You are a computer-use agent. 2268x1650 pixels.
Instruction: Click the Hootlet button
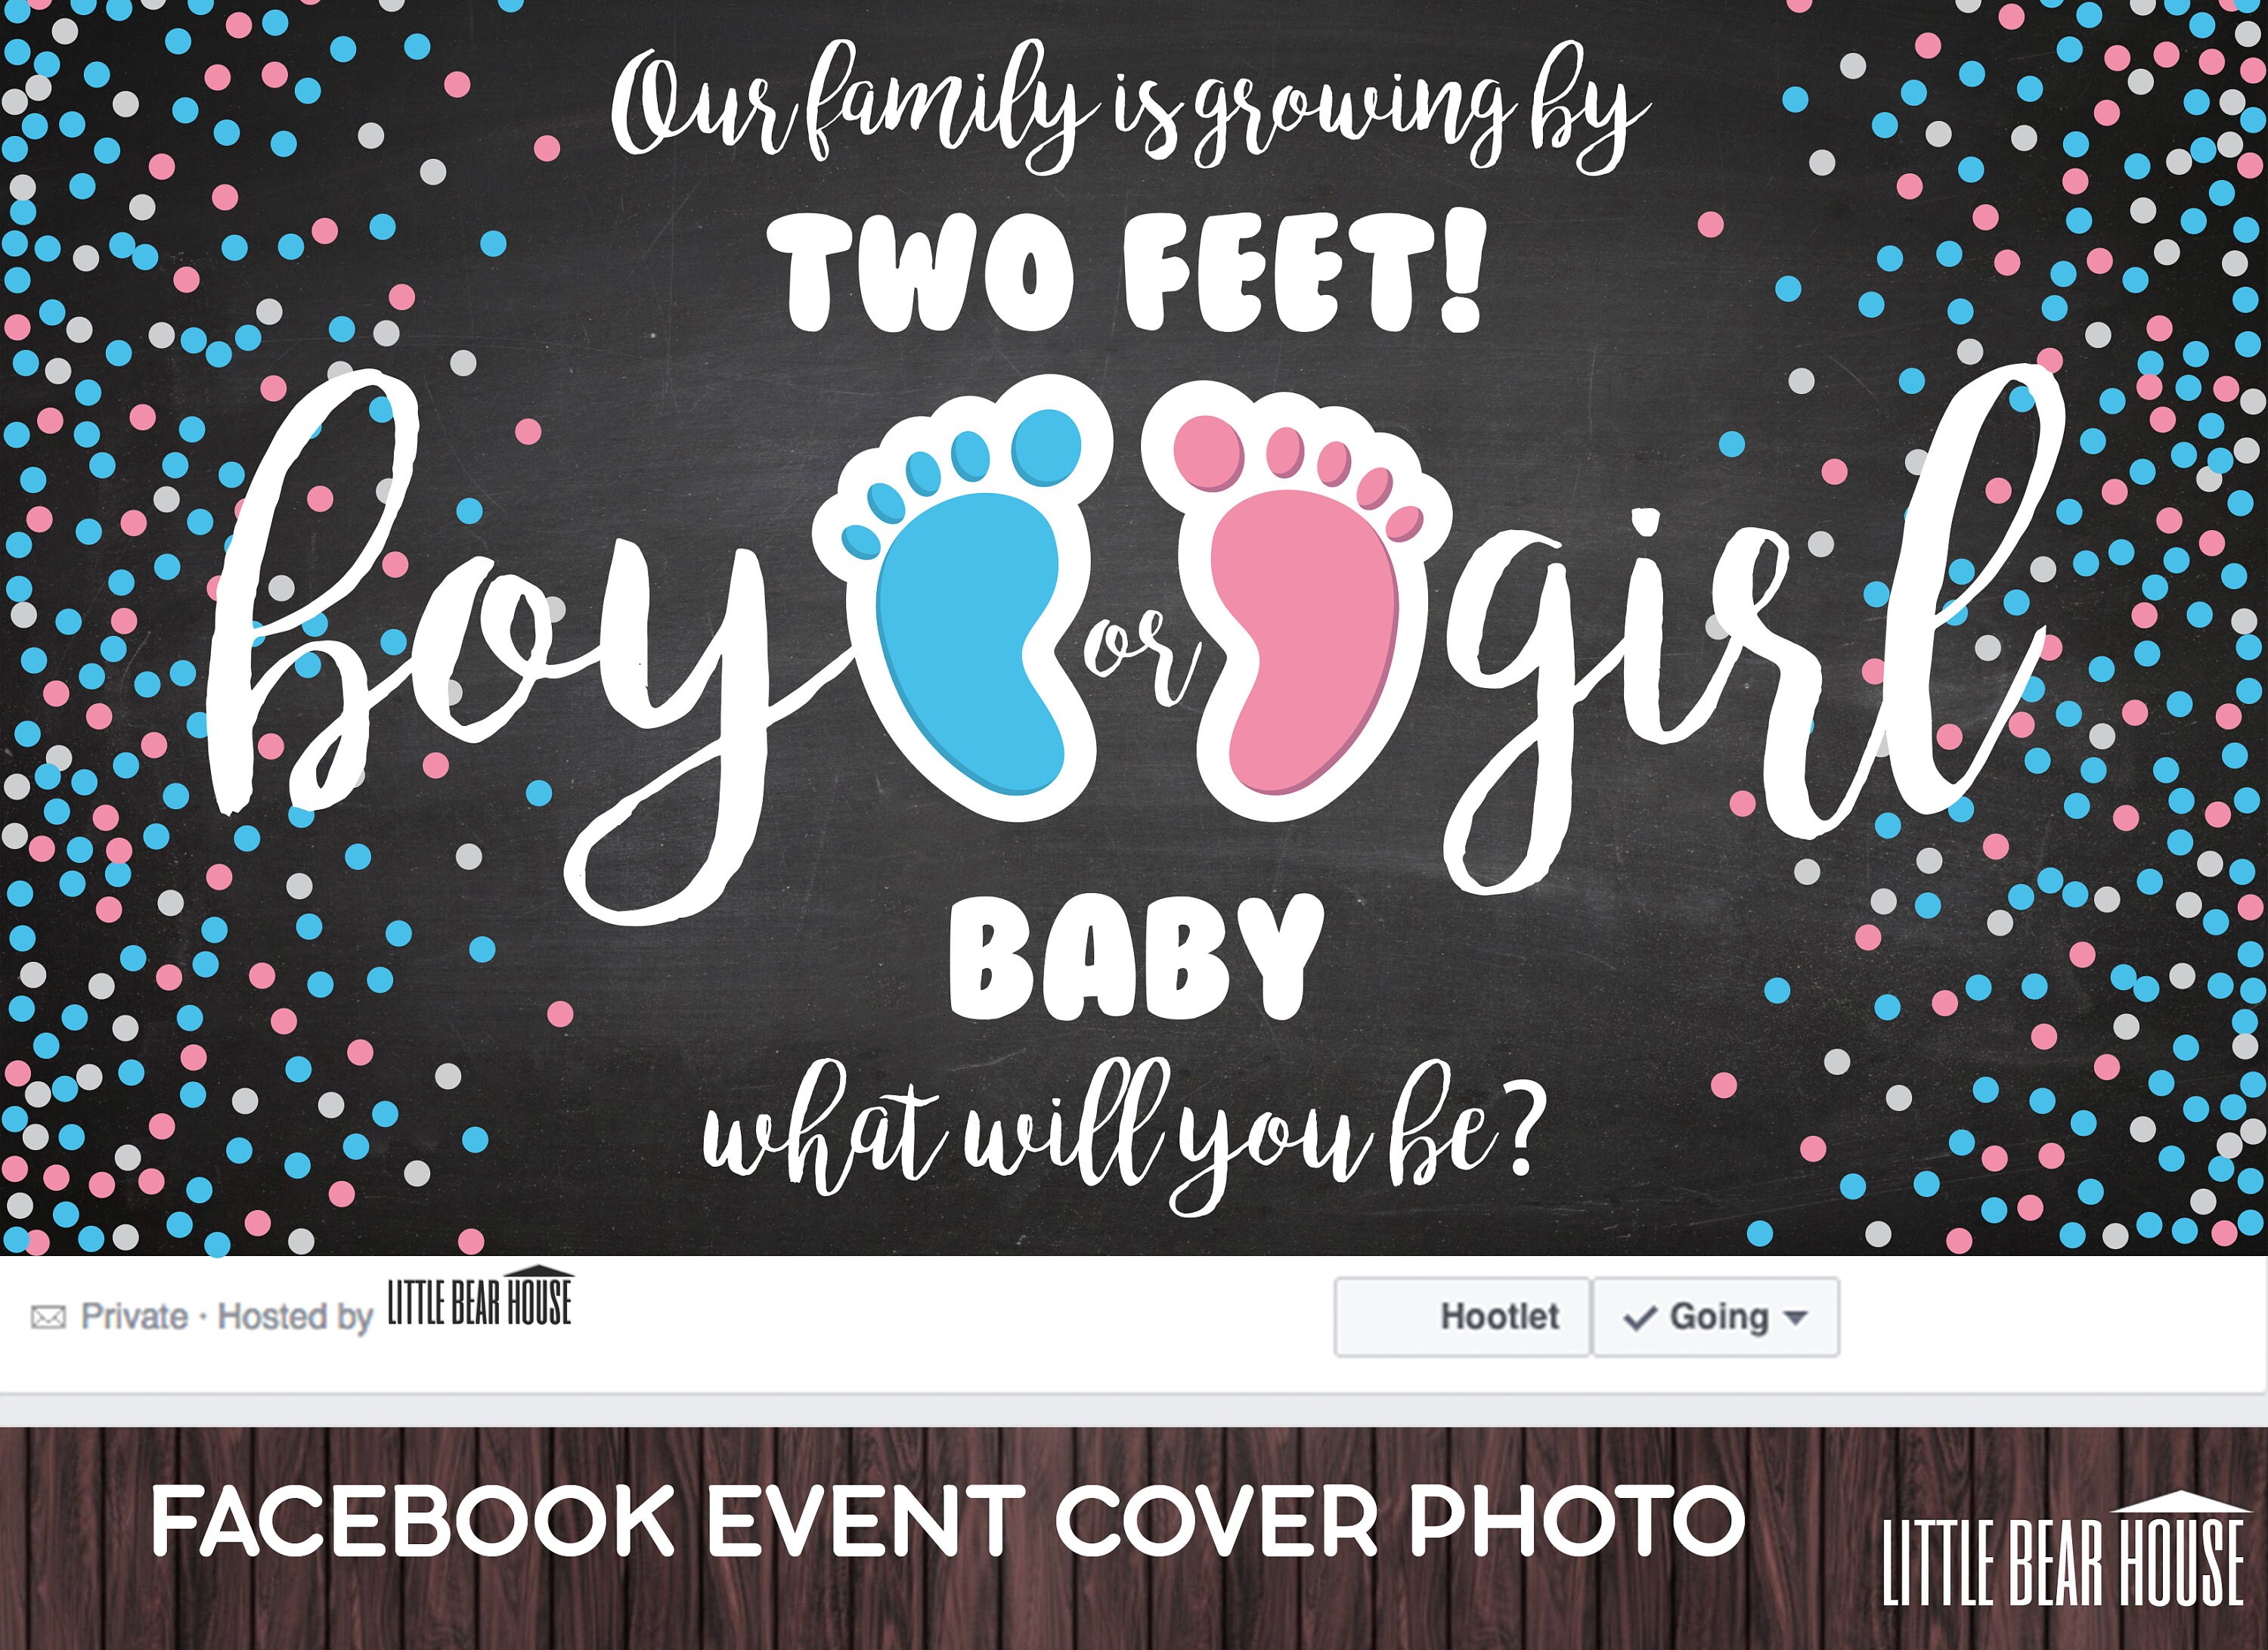(1462, 1317)
